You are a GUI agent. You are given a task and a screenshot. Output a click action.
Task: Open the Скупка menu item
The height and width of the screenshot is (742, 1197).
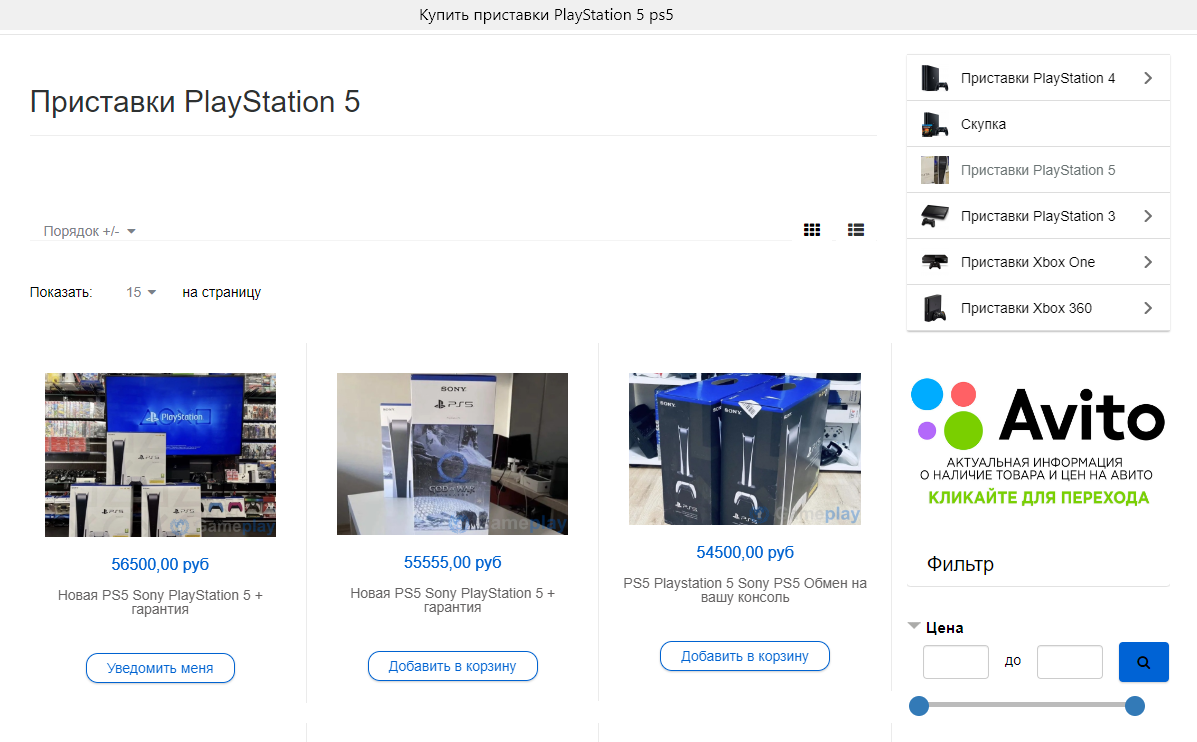[x=1038, y=124]
